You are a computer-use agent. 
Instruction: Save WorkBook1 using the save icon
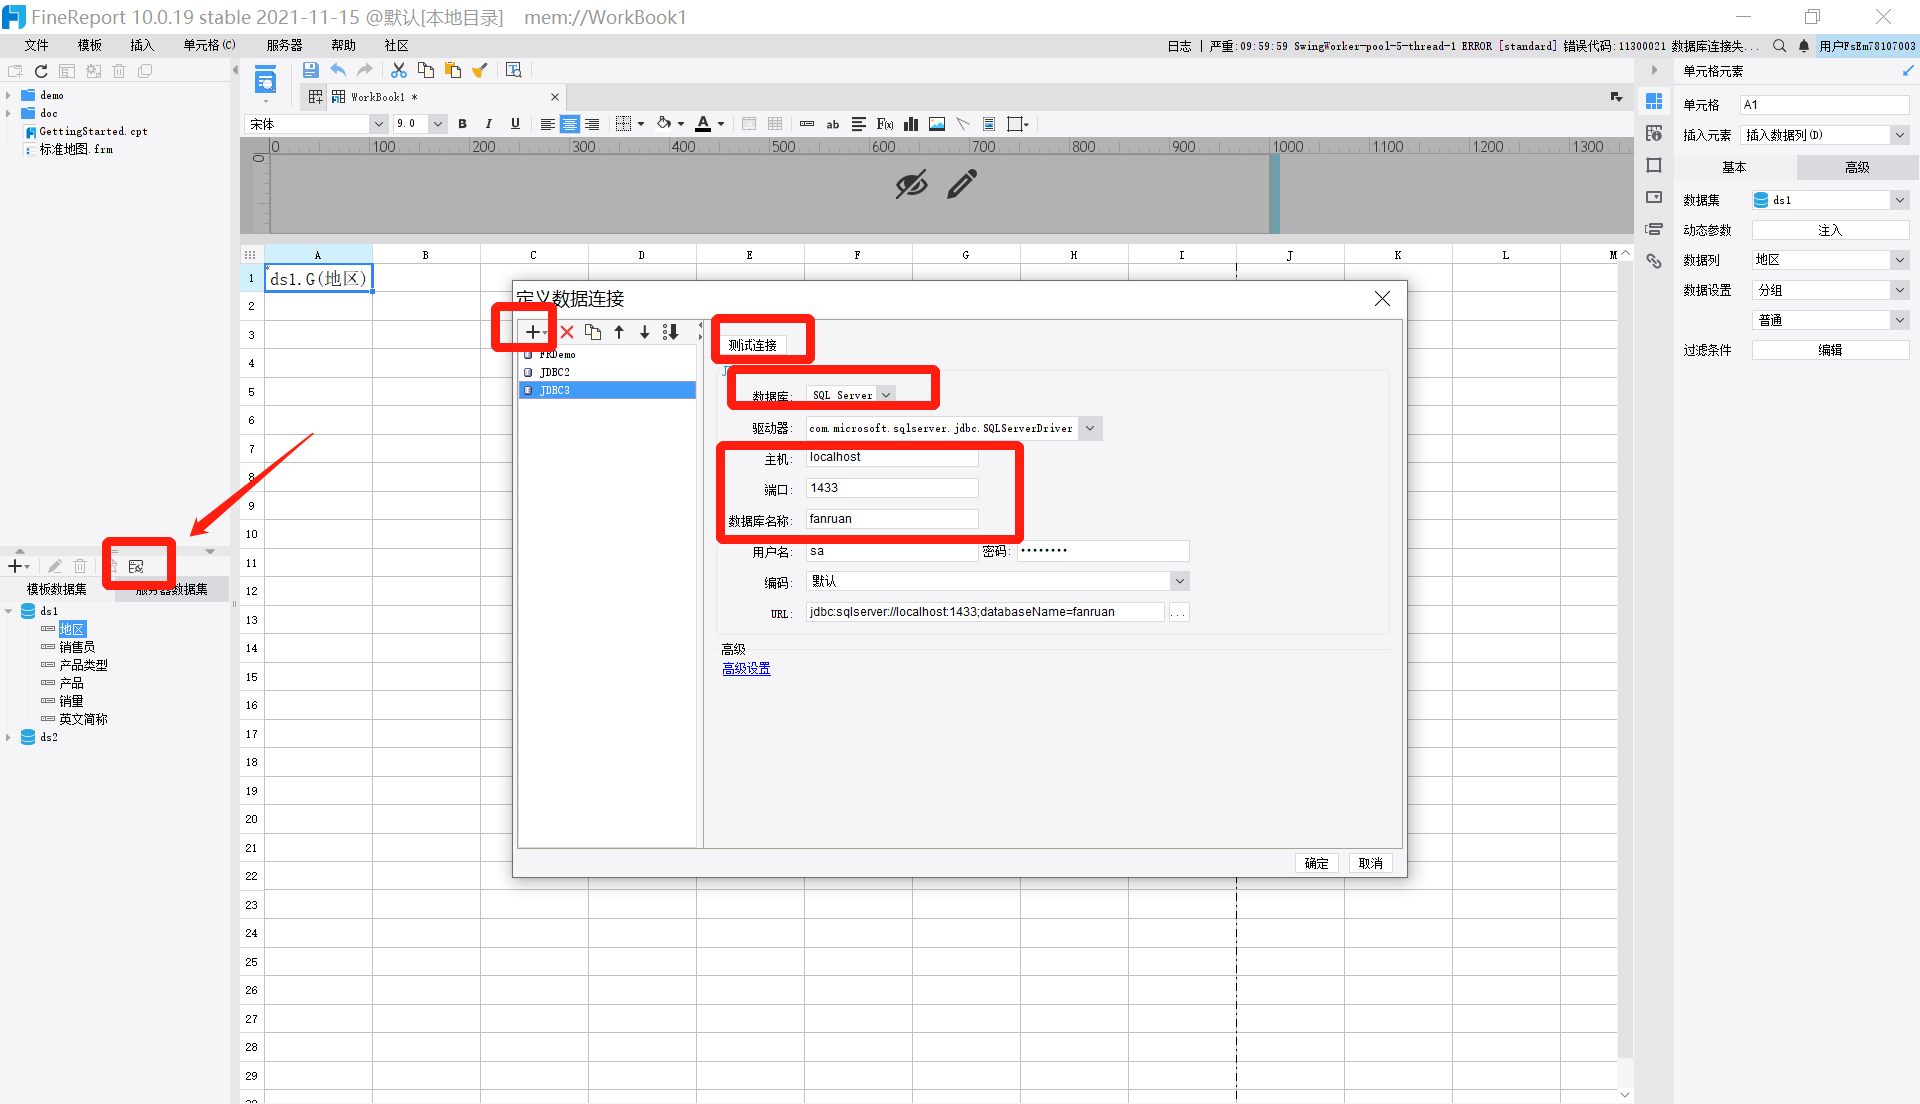[310, 70]
